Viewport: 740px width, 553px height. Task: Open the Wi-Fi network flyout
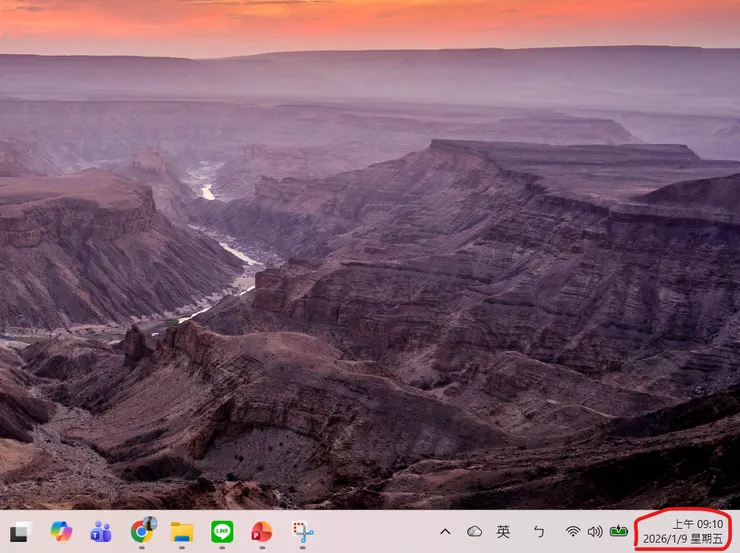point(573,532)
